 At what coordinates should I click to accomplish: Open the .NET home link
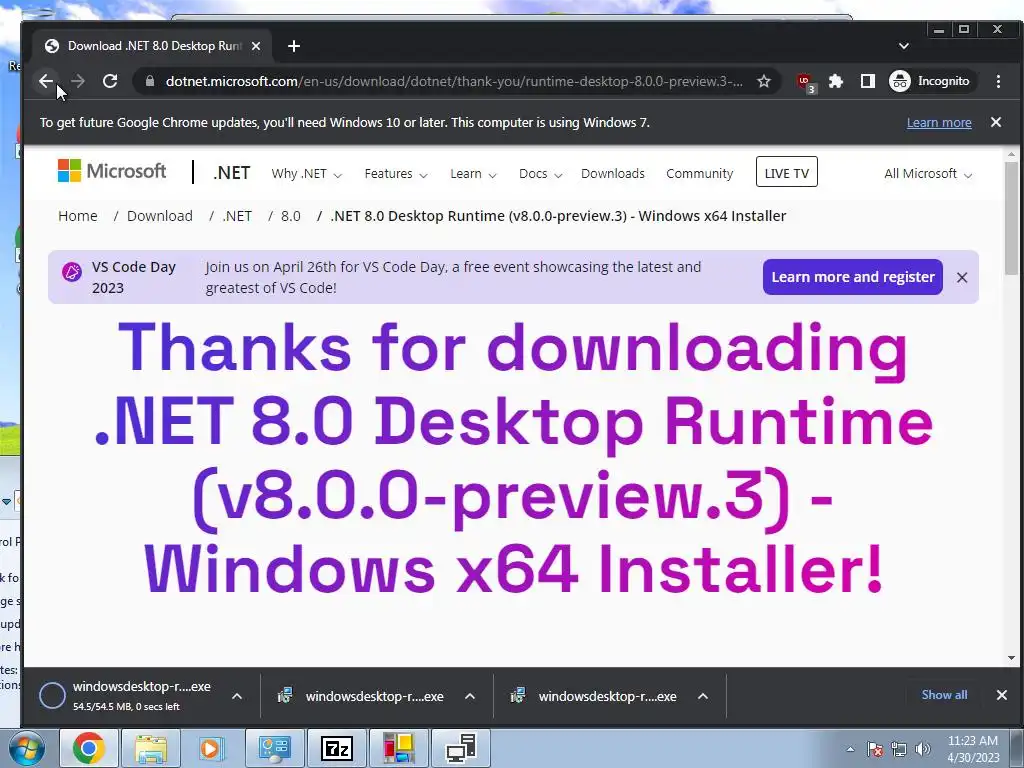click(x=231, y=173)
